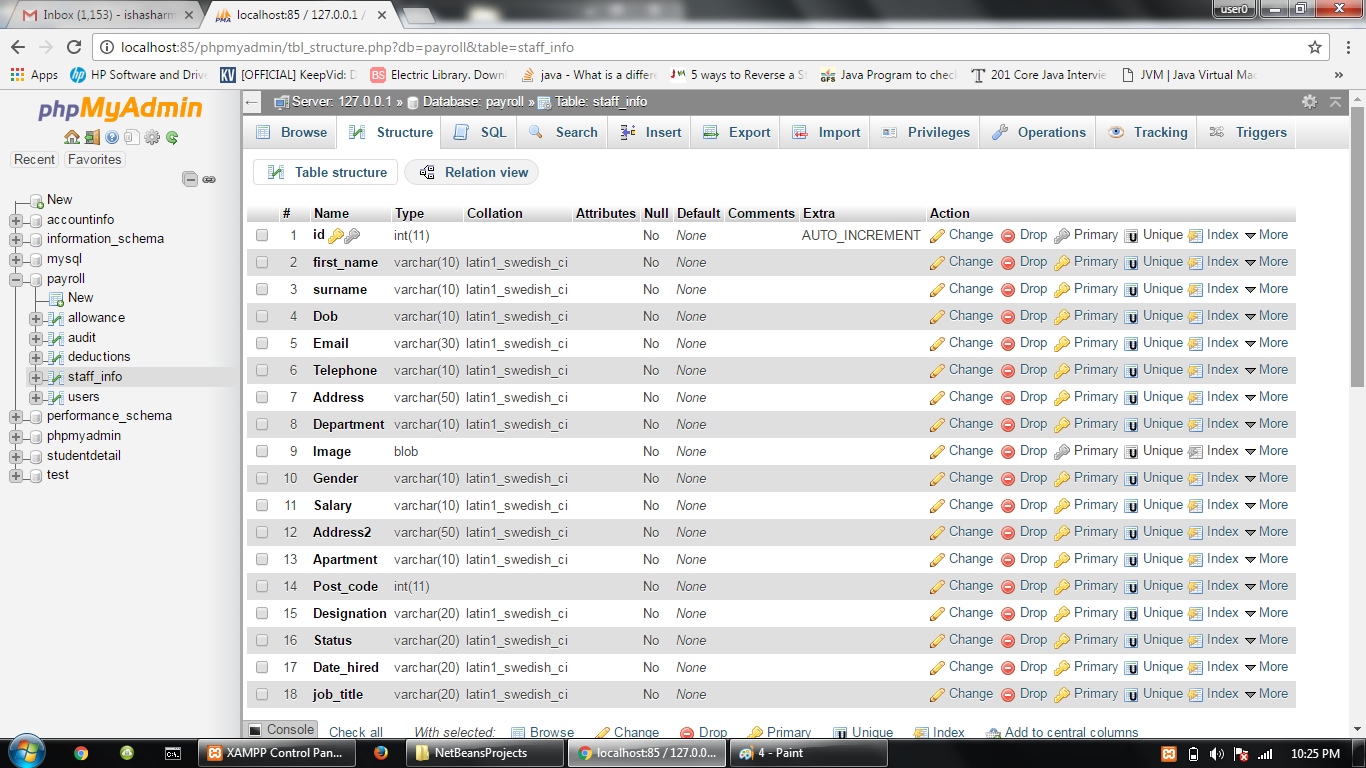
Task: Click the Relation view button
Action: coord(472,172)
